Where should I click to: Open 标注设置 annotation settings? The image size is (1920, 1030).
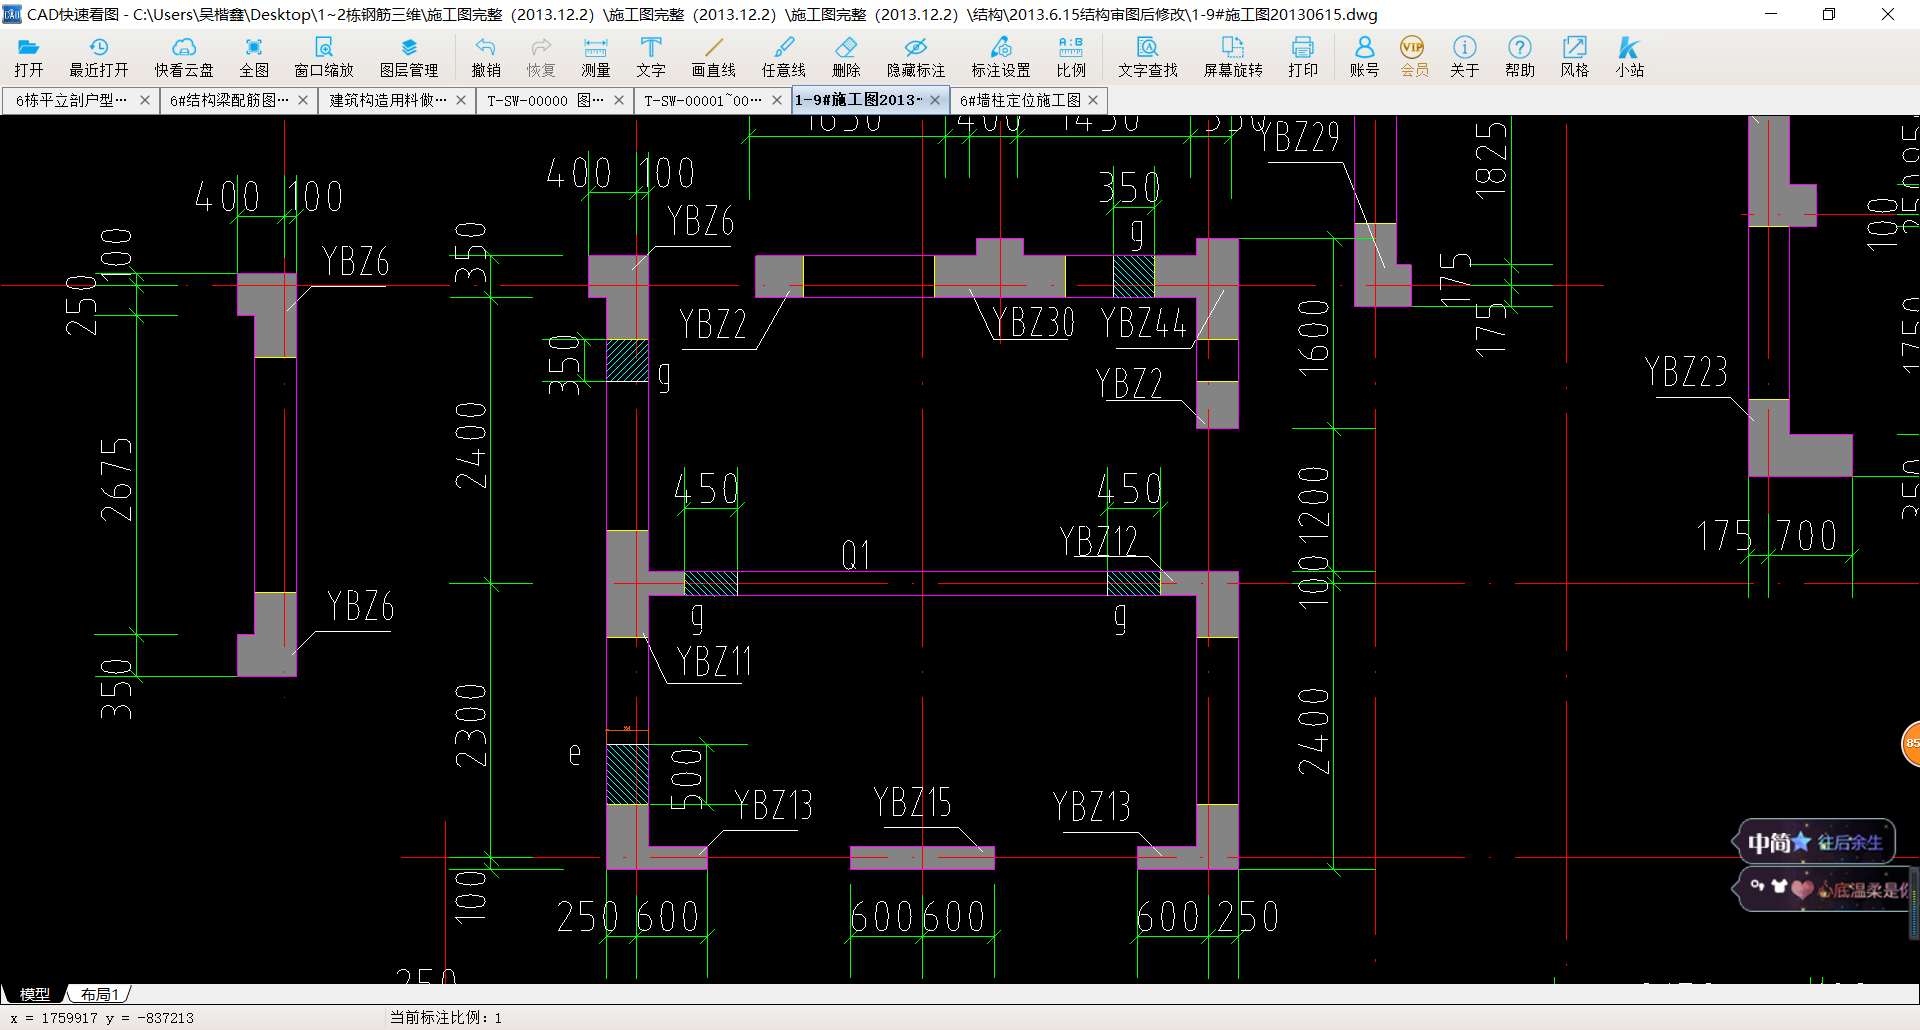pos(1001,57)
